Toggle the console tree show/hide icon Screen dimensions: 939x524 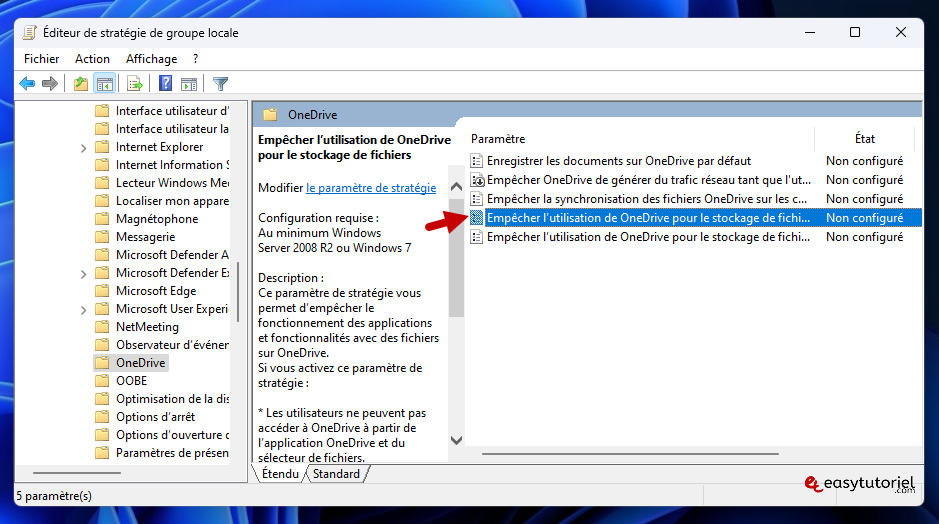coord(105,84)
